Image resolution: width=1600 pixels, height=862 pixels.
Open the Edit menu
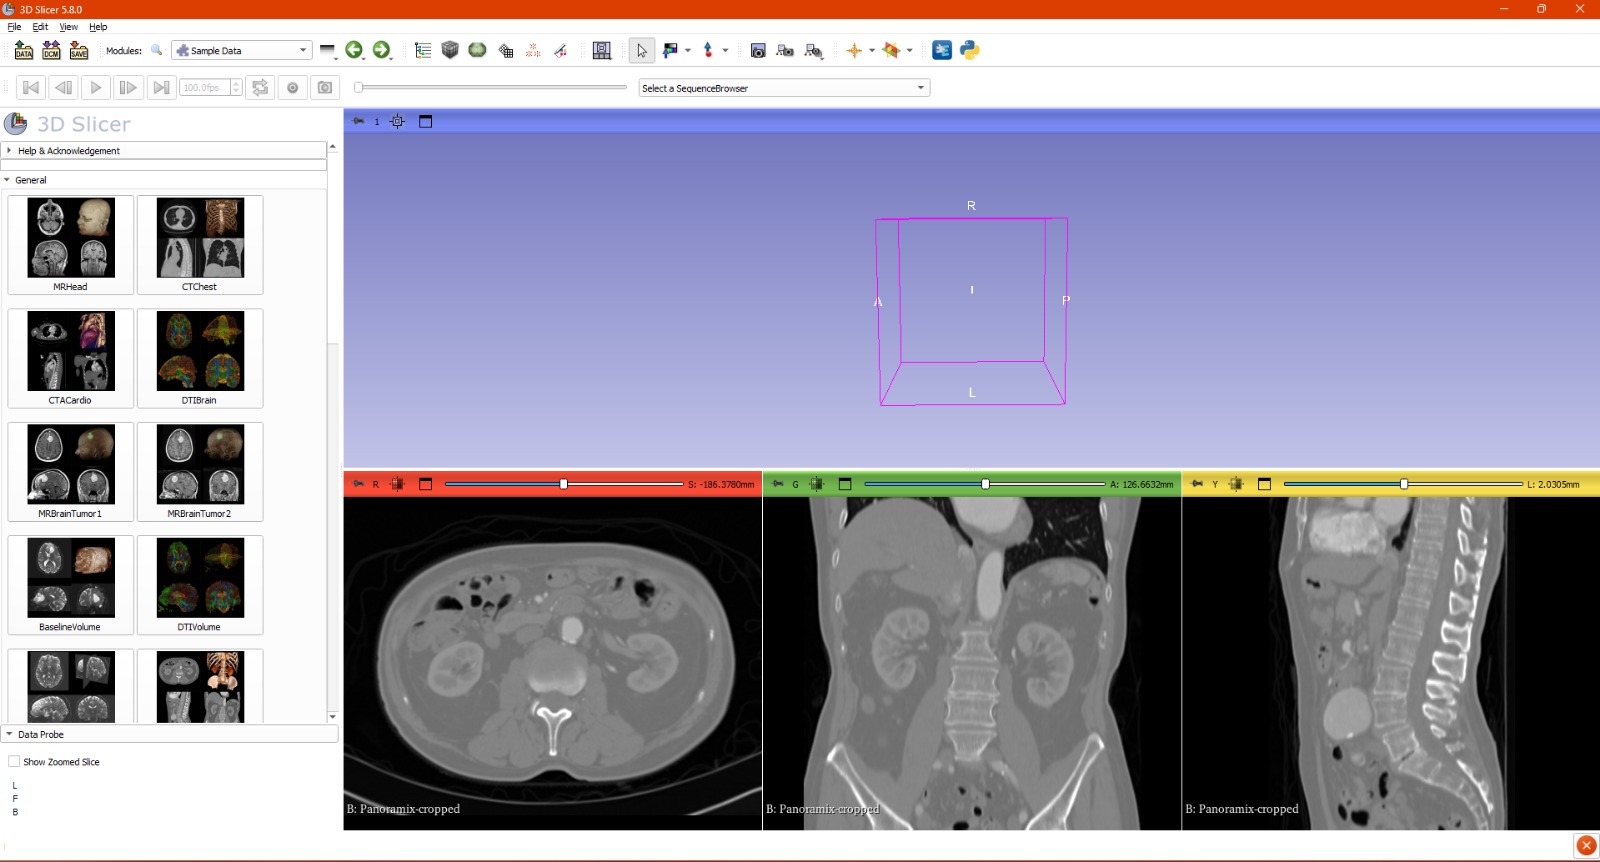click(x=40, y=27)
